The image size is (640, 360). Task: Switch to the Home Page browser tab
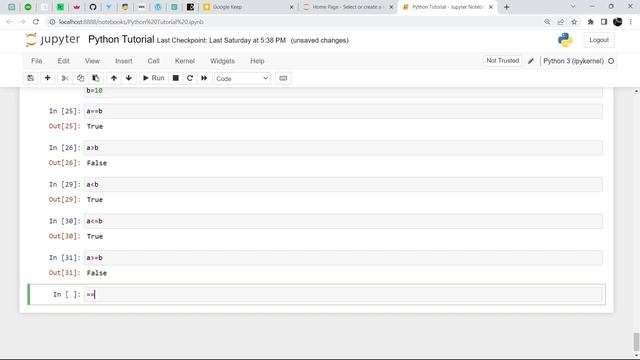pyautogui.click(x=348, y=7)
